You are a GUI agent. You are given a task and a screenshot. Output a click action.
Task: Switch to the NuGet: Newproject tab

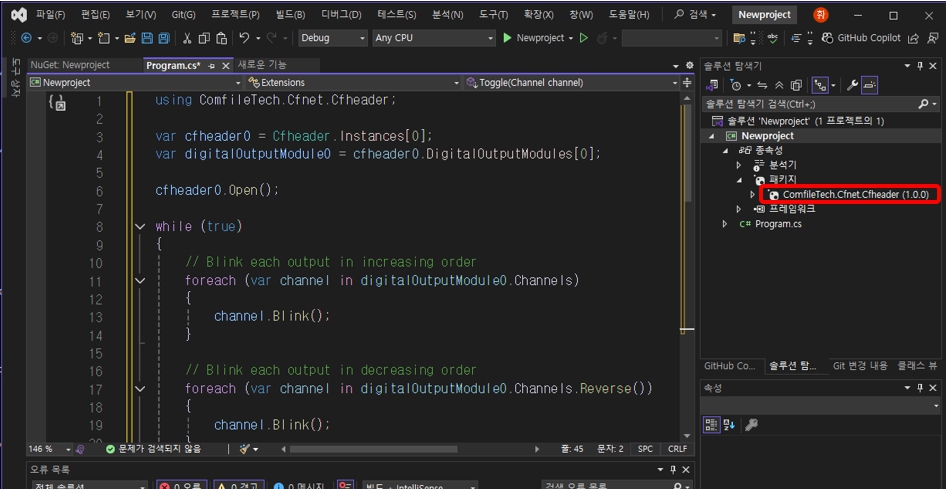[x=70, y=65]
